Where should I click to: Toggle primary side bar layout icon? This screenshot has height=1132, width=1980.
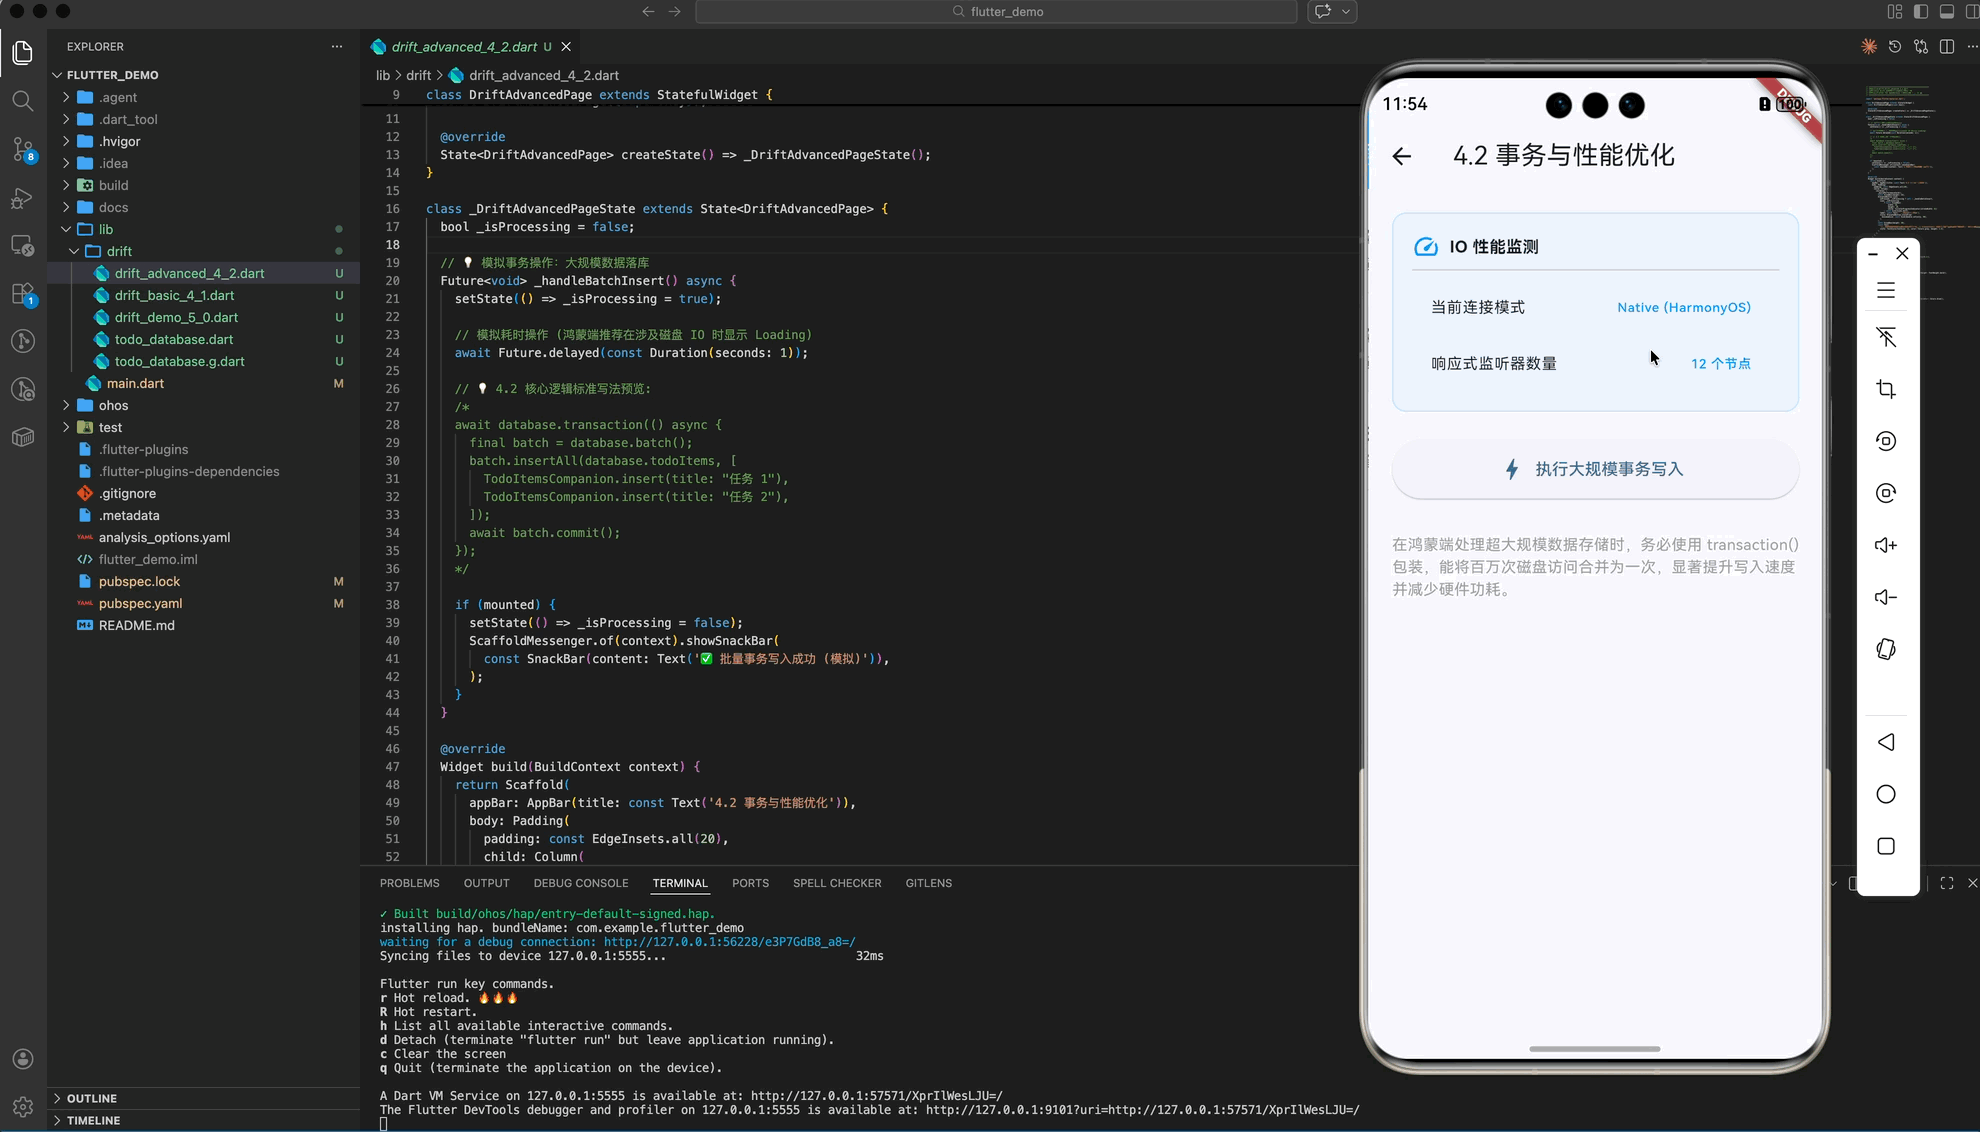click(x=1920, y=12)
